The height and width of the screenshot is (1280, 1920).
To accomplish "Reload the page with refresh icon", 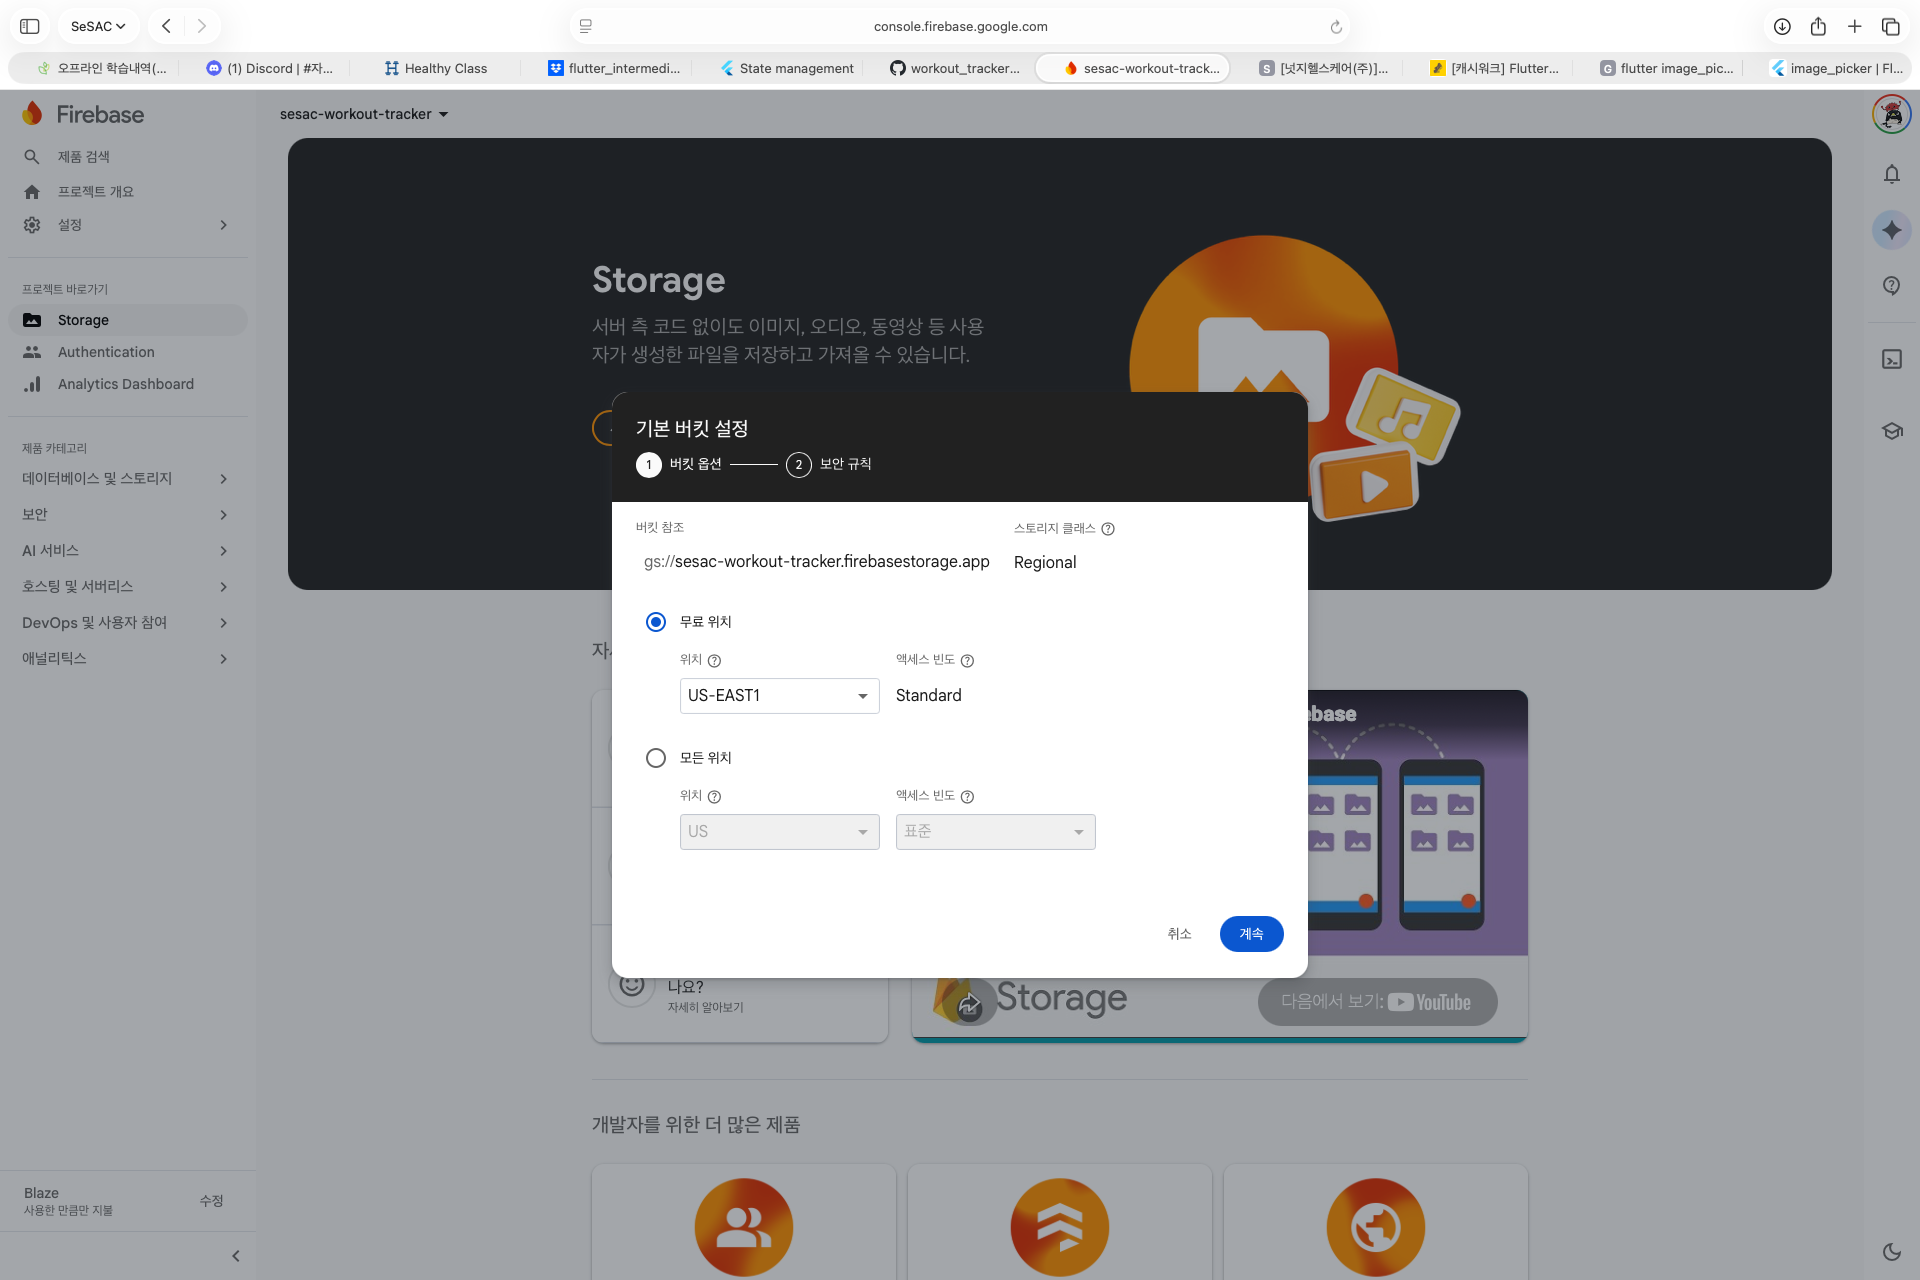I will tap(1336, 27).
